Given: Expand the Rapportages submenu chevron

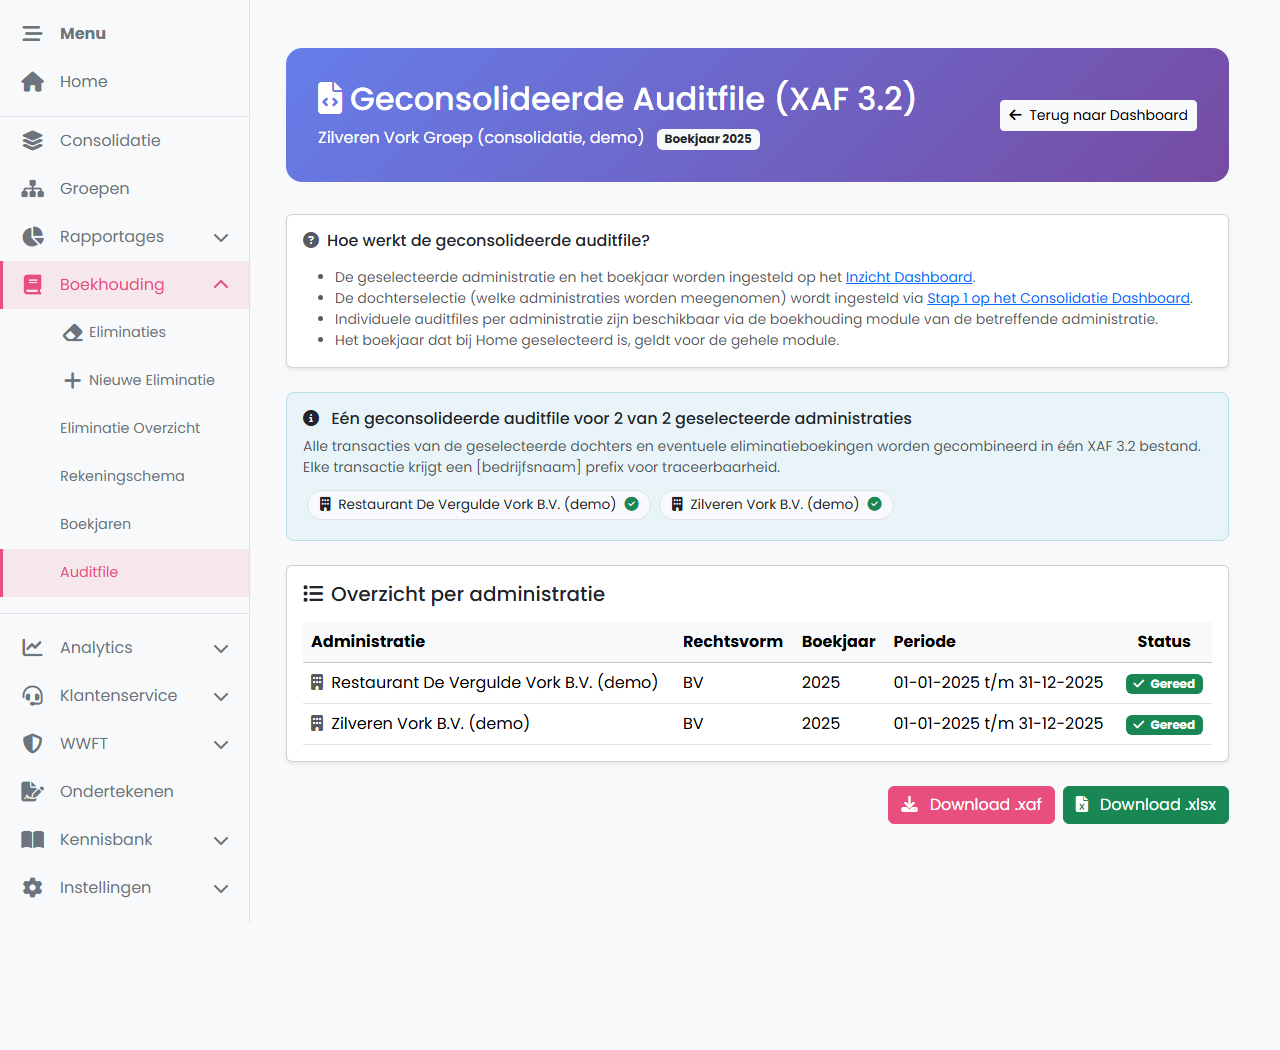Looking at the screenshot, I should [221, 237].
